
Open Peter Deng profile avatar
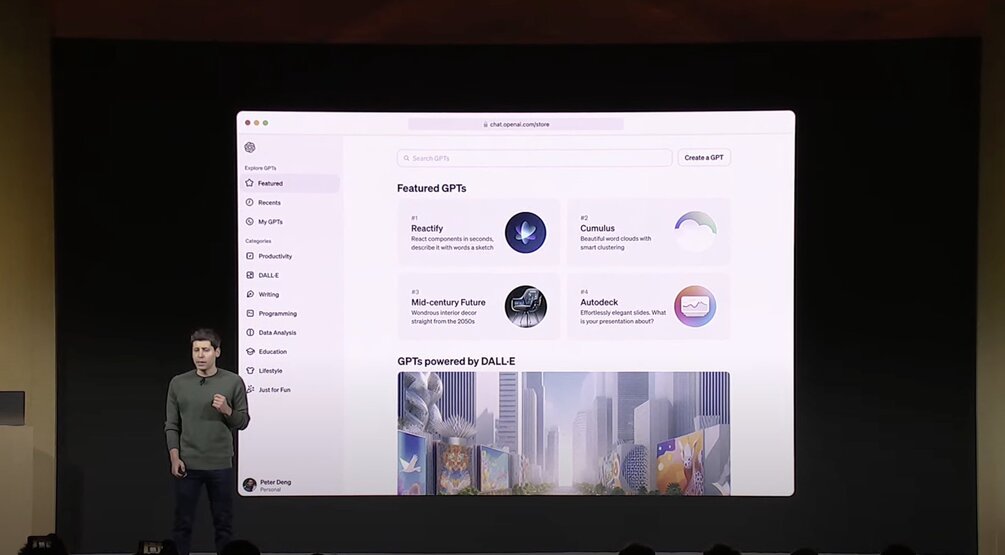tap(249, 485)
